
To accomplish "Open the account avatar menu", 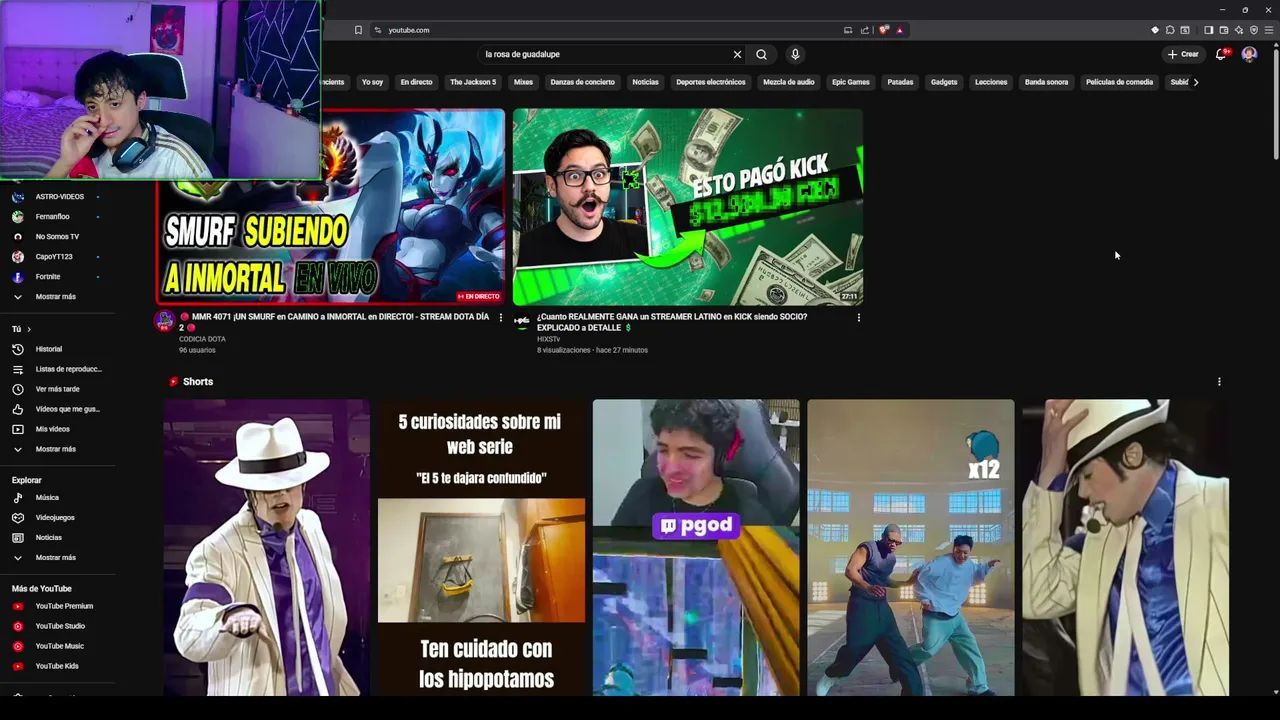I will click(x=1249, y=54).
